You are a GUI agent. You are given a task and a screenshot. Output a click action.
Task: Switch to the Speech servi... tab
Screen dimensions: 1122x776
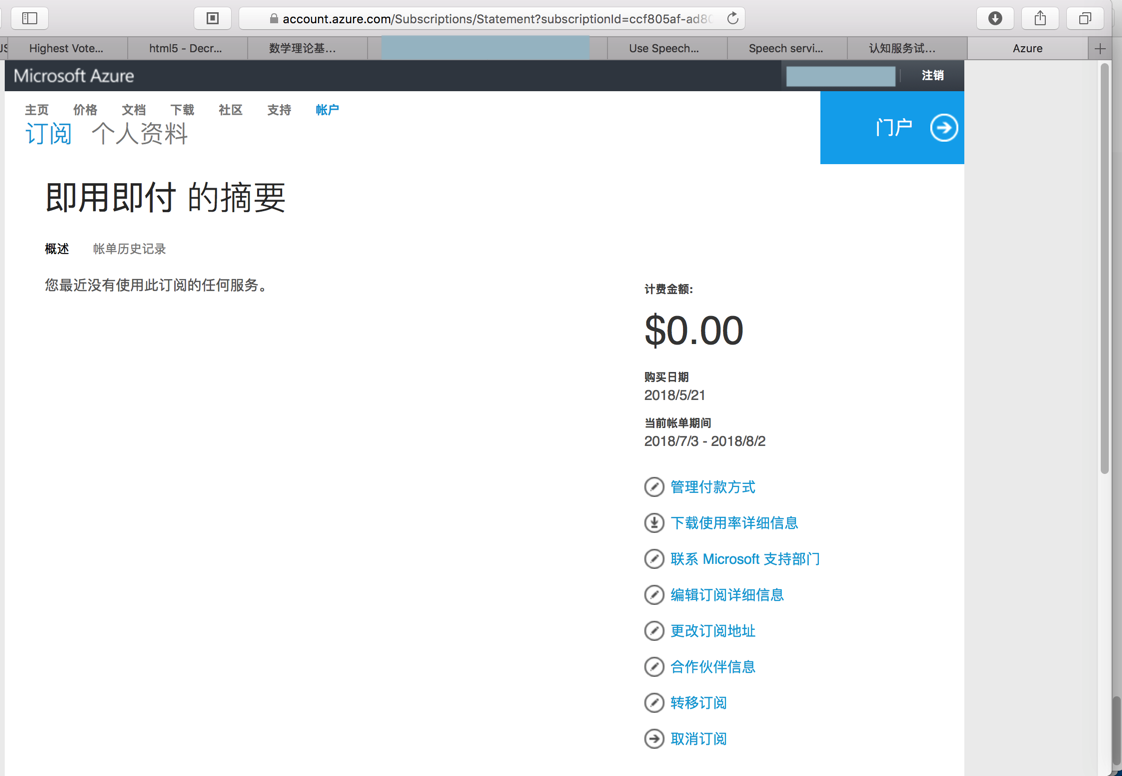point(786,48)
